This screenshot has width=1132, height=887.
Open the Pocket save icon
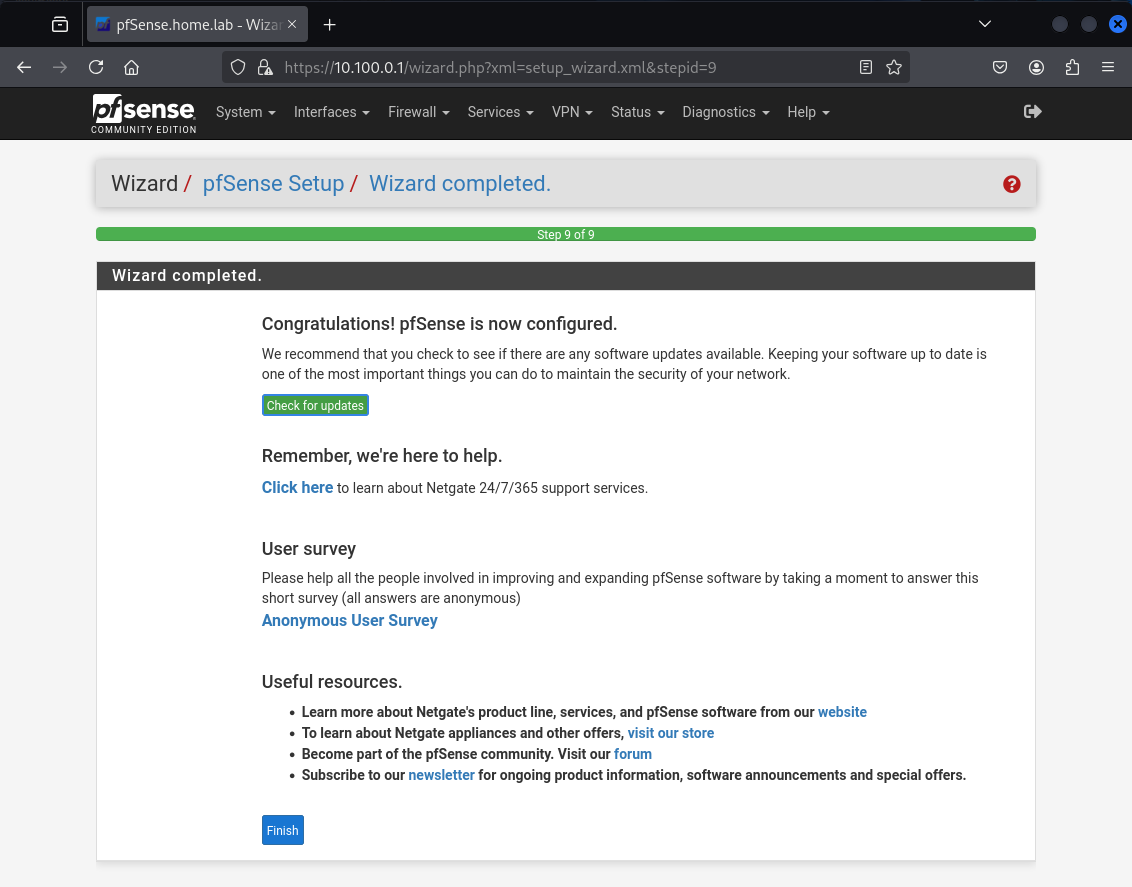coord(1000,67)
